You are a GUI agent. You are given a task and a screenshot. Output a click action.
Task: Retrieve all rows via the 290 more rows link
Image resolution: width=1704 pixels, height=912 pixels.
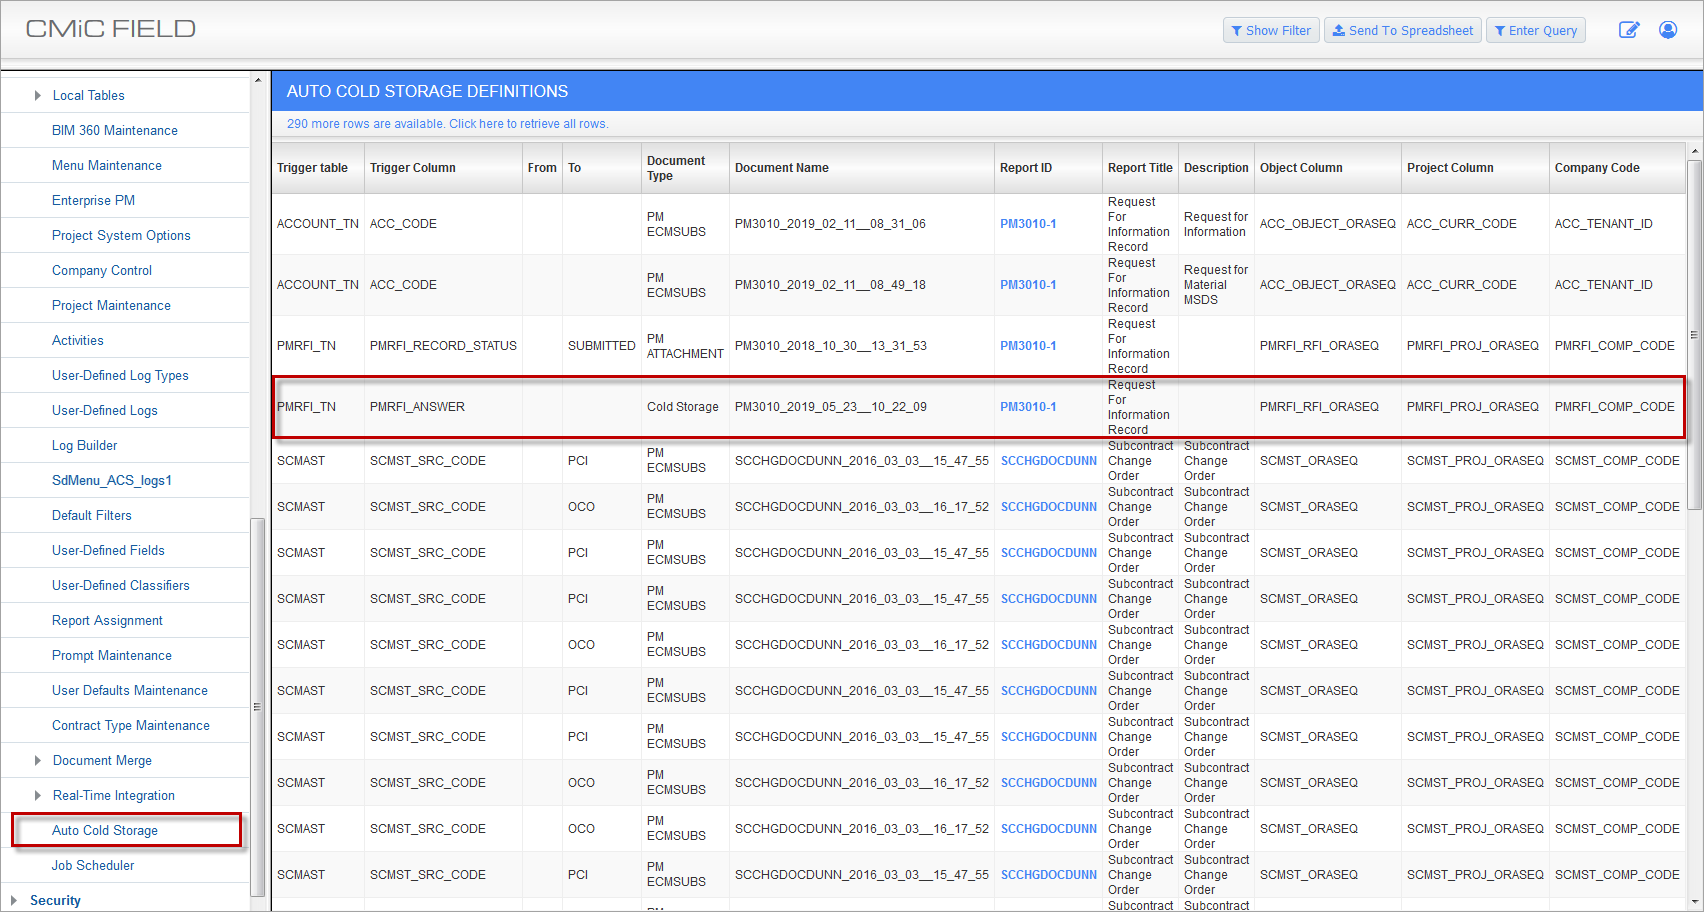tap(447, 124)
